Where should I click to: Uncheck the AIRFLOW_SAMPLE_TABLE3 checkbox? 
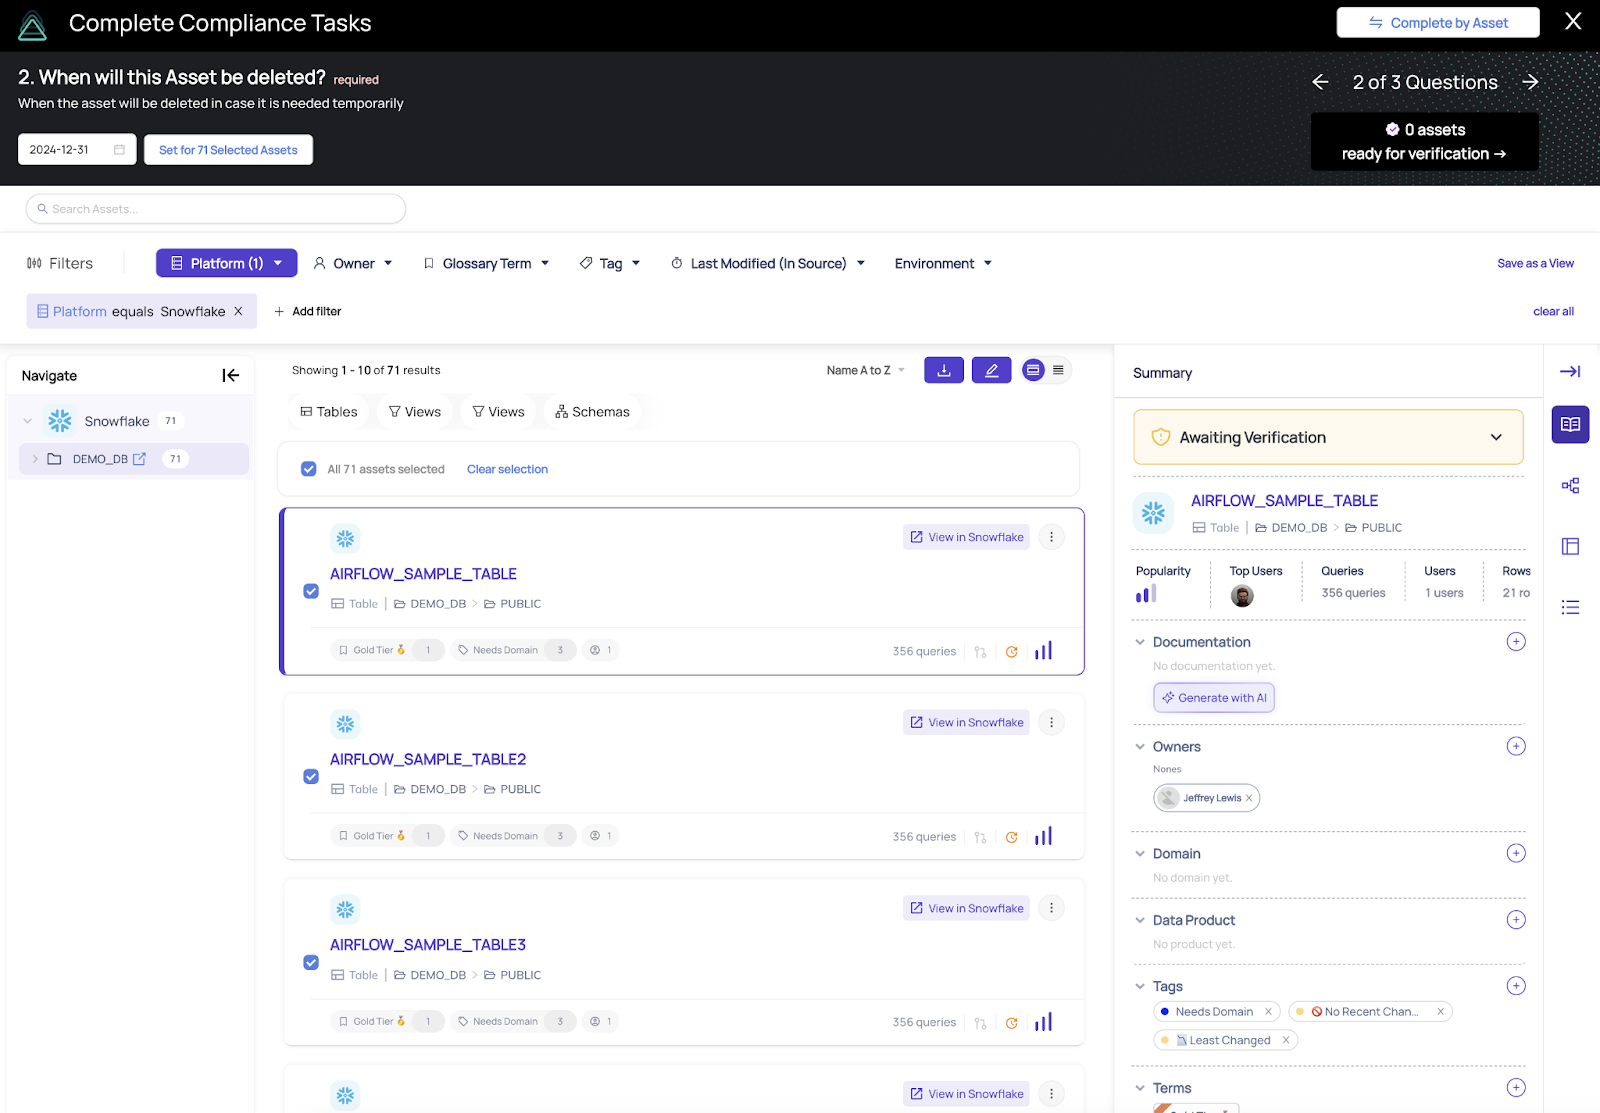pyautogui.click(x=311, y=962)
